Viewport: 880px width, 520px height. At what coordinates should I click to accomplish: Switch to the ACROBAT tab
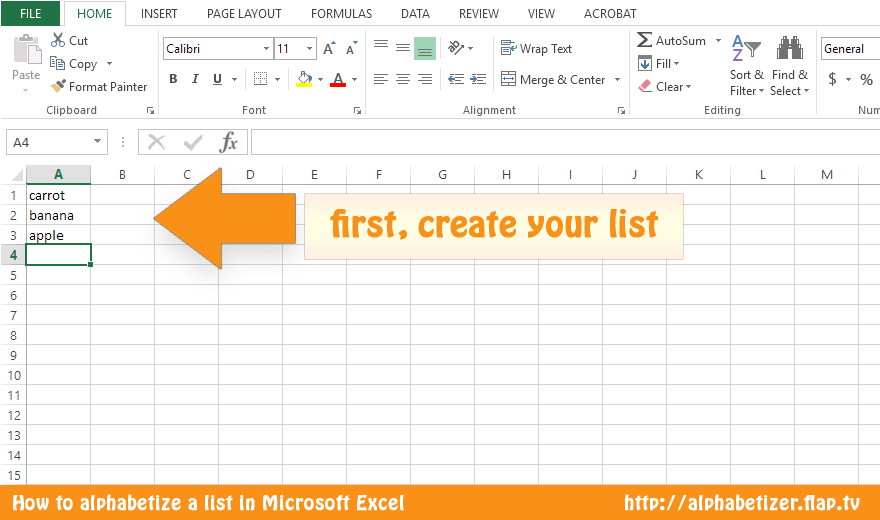point(610,13)
